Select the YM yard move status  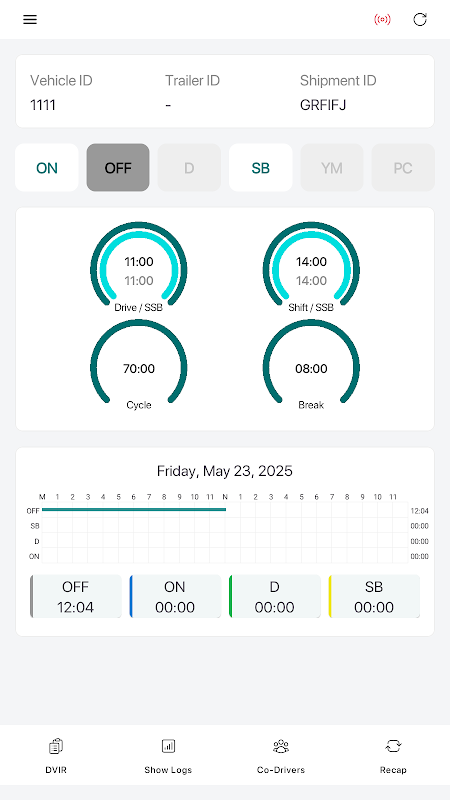[x=332, y=168]
